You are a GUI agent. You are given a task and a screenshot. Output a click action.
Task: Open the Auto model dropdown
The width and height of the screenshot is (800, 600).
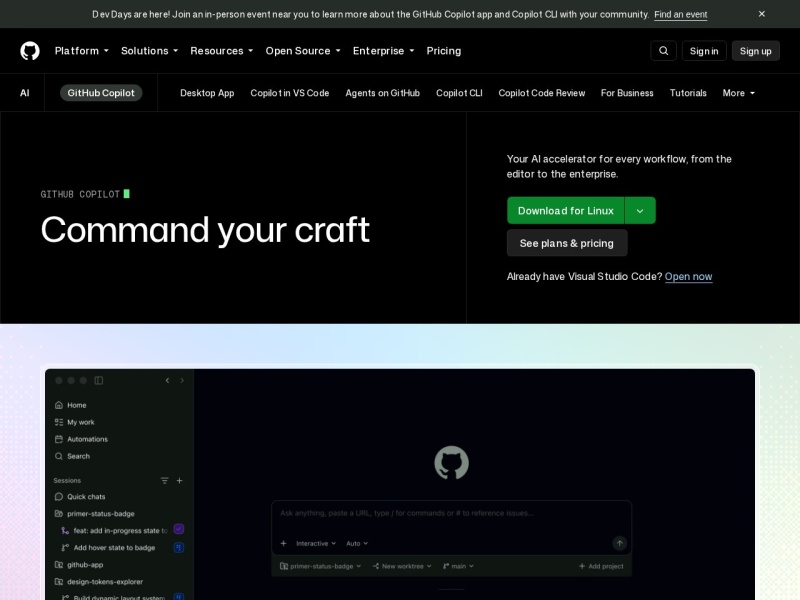tap(357, 543)
